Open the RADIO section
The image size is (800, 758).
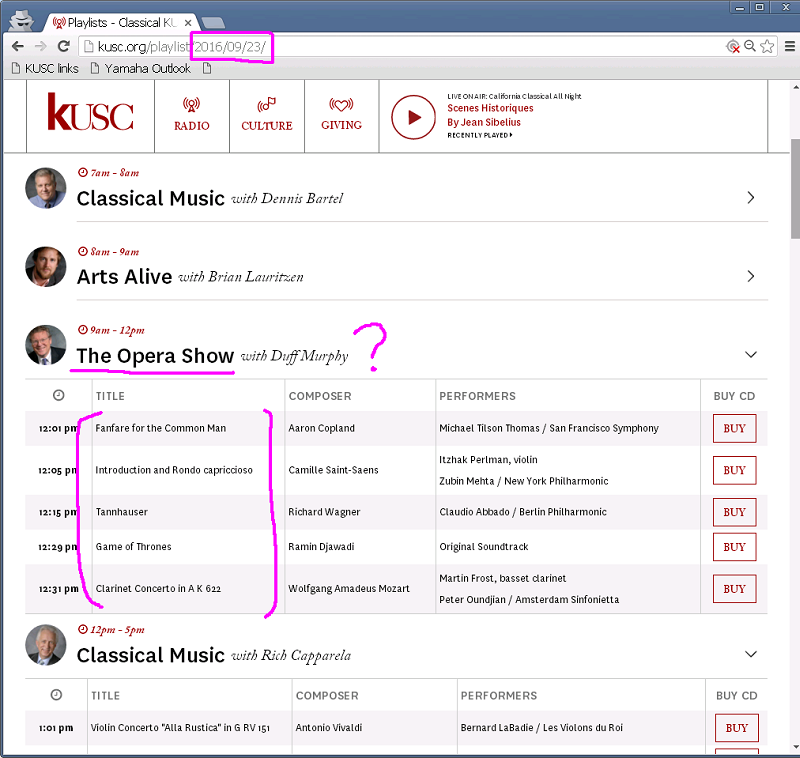191,115
